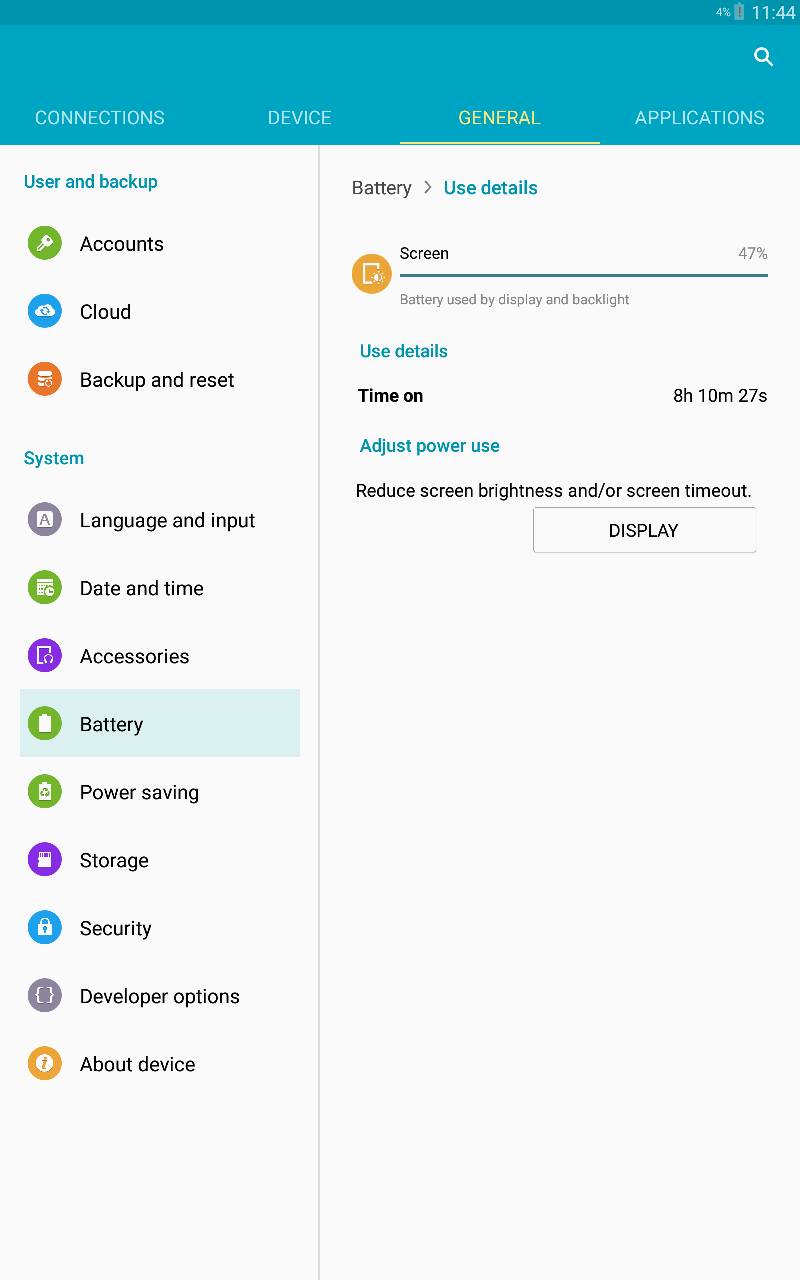Tap the blue Security lock icon
This screenshot has width=800, height=1280.
(x=44, y=927)
